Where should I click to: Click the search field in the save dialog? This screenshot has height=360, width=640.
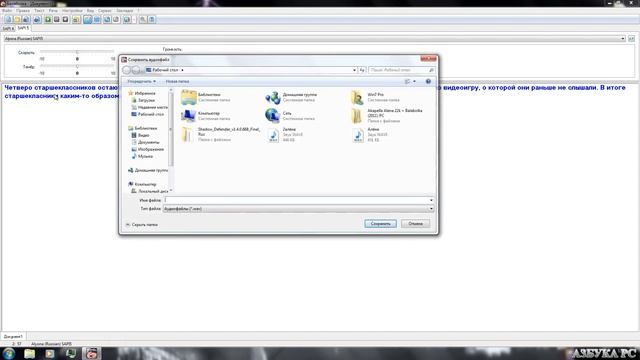(x=401, y=70)
